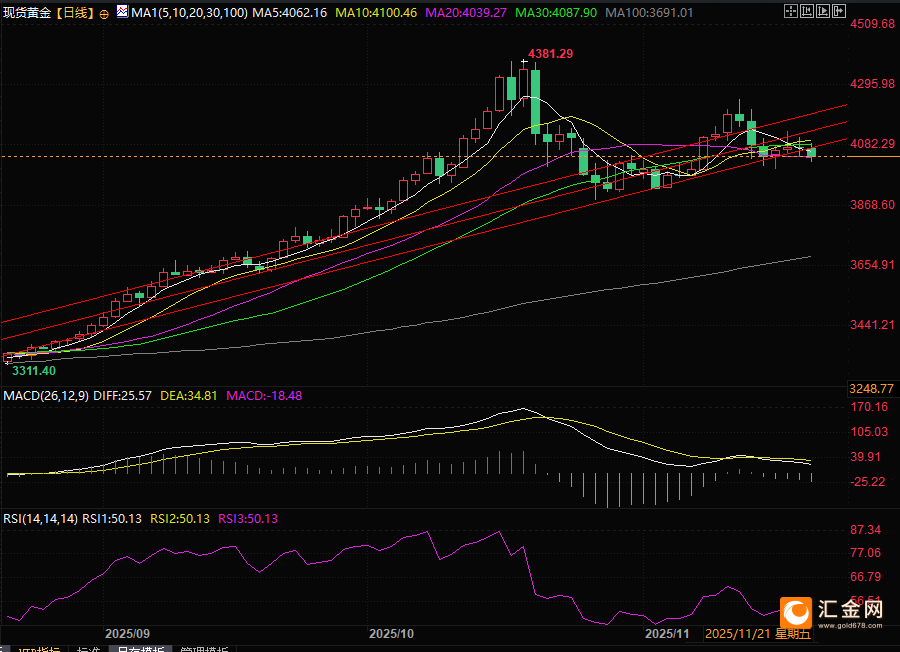Click the 现货黄金 instrument title
This screenshot has height=652, width=900.
pyautogui.click(x=27, y=13)
